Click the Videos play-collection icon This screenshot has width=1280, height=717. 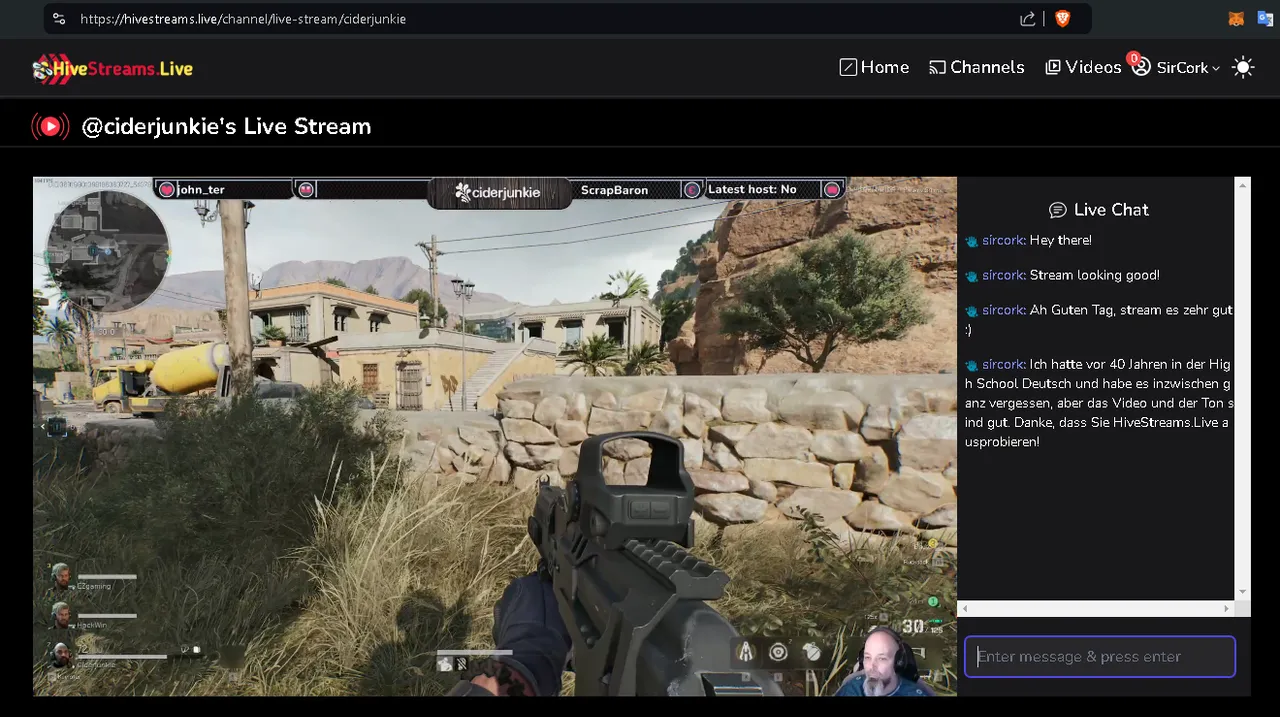point(1053,67)
